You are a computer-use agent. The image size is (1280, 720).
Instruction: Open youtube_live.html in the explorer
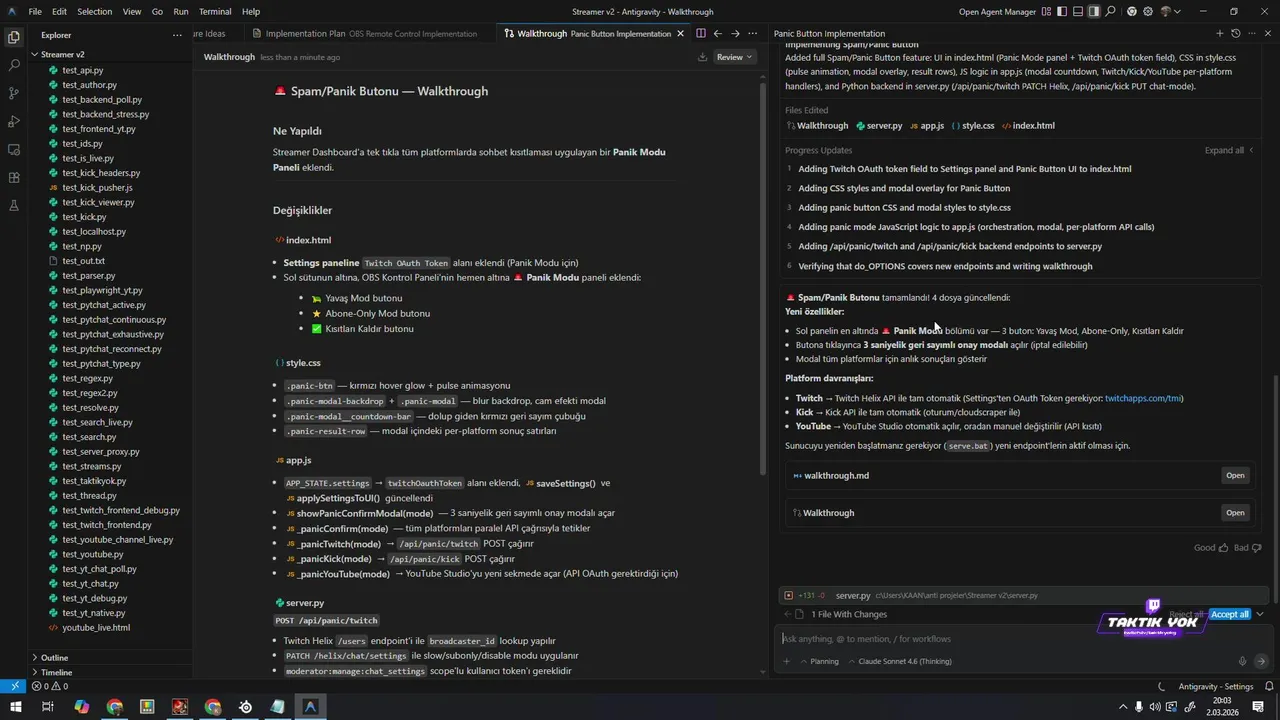tap(95, 627)
